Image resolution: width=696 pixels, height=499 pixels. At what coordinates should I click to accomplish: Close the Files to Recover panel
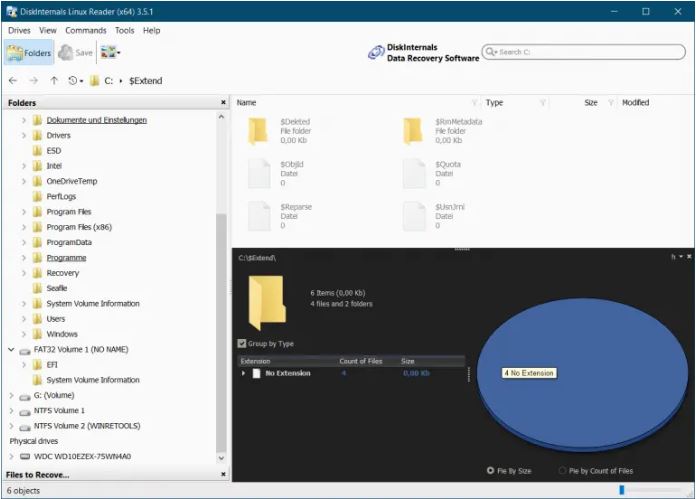(x=223, y=475)
